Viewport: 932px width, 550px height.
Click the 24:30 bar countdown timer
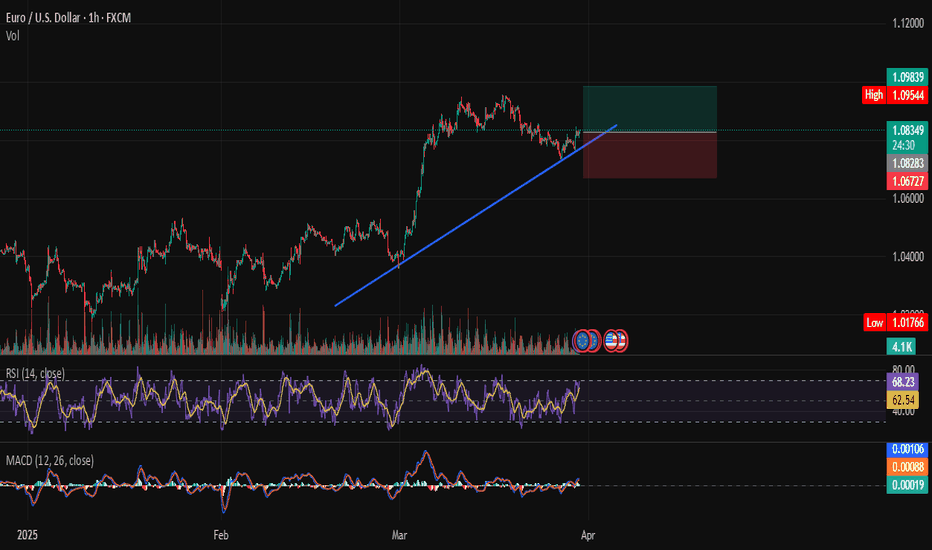click(903, 145)
